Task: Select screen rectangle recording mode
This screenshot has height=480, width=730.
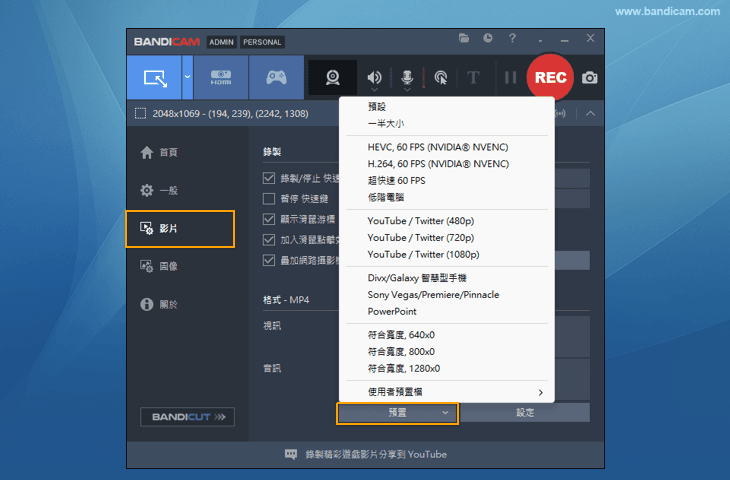Action: (x=154, y=77)
